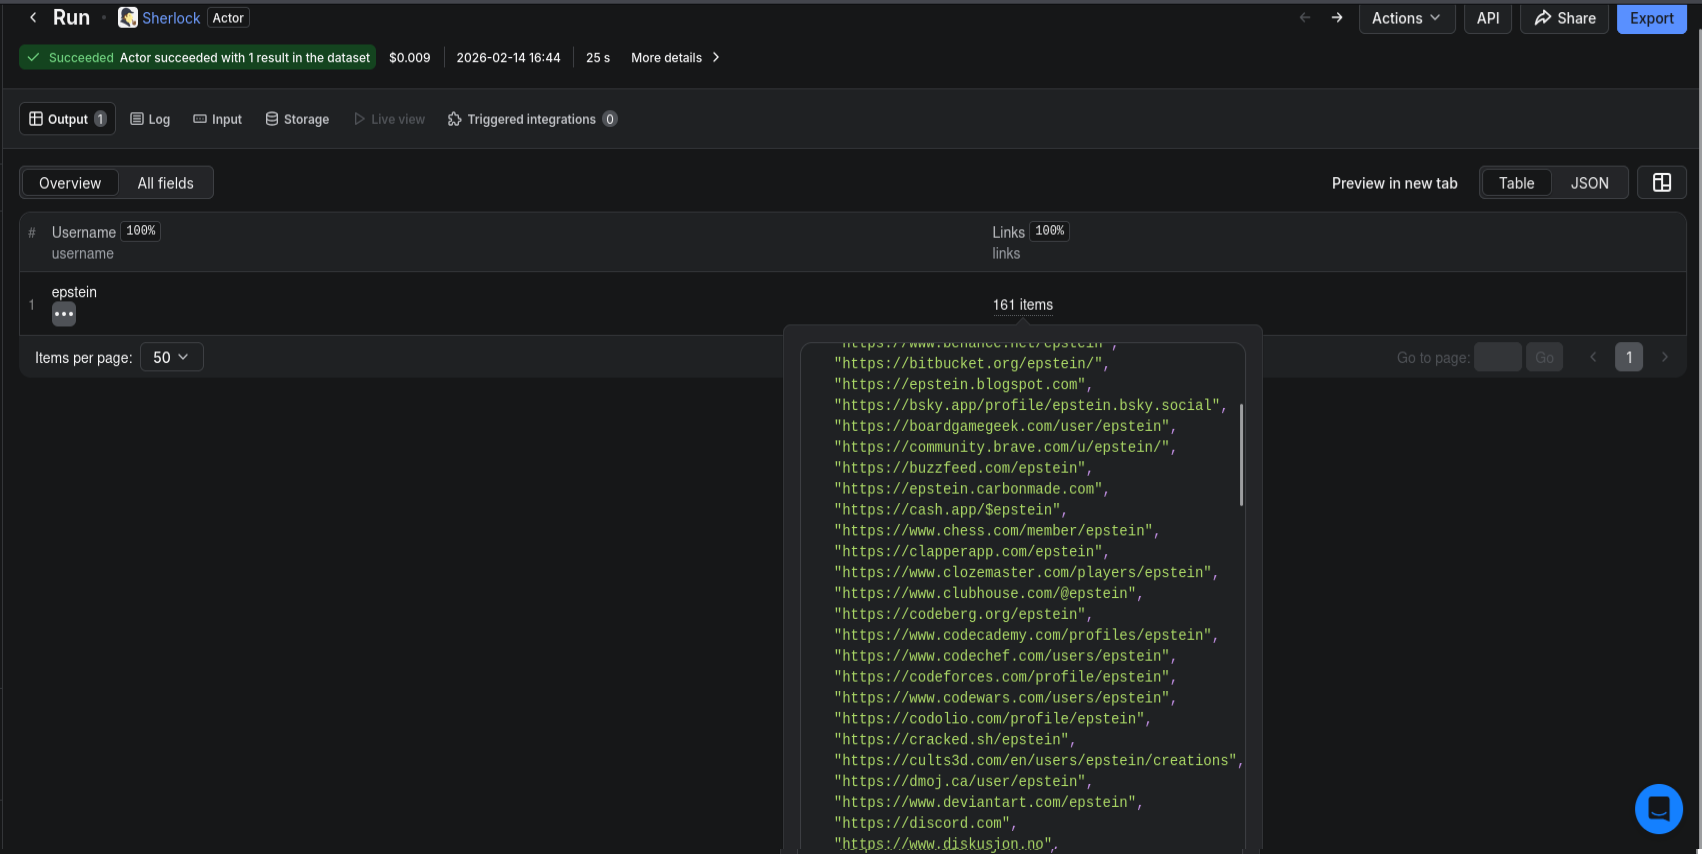Switch to JSON display mode
Image resolution: width=1702 pixels, height=854 pixels.
coord(1589,183)
